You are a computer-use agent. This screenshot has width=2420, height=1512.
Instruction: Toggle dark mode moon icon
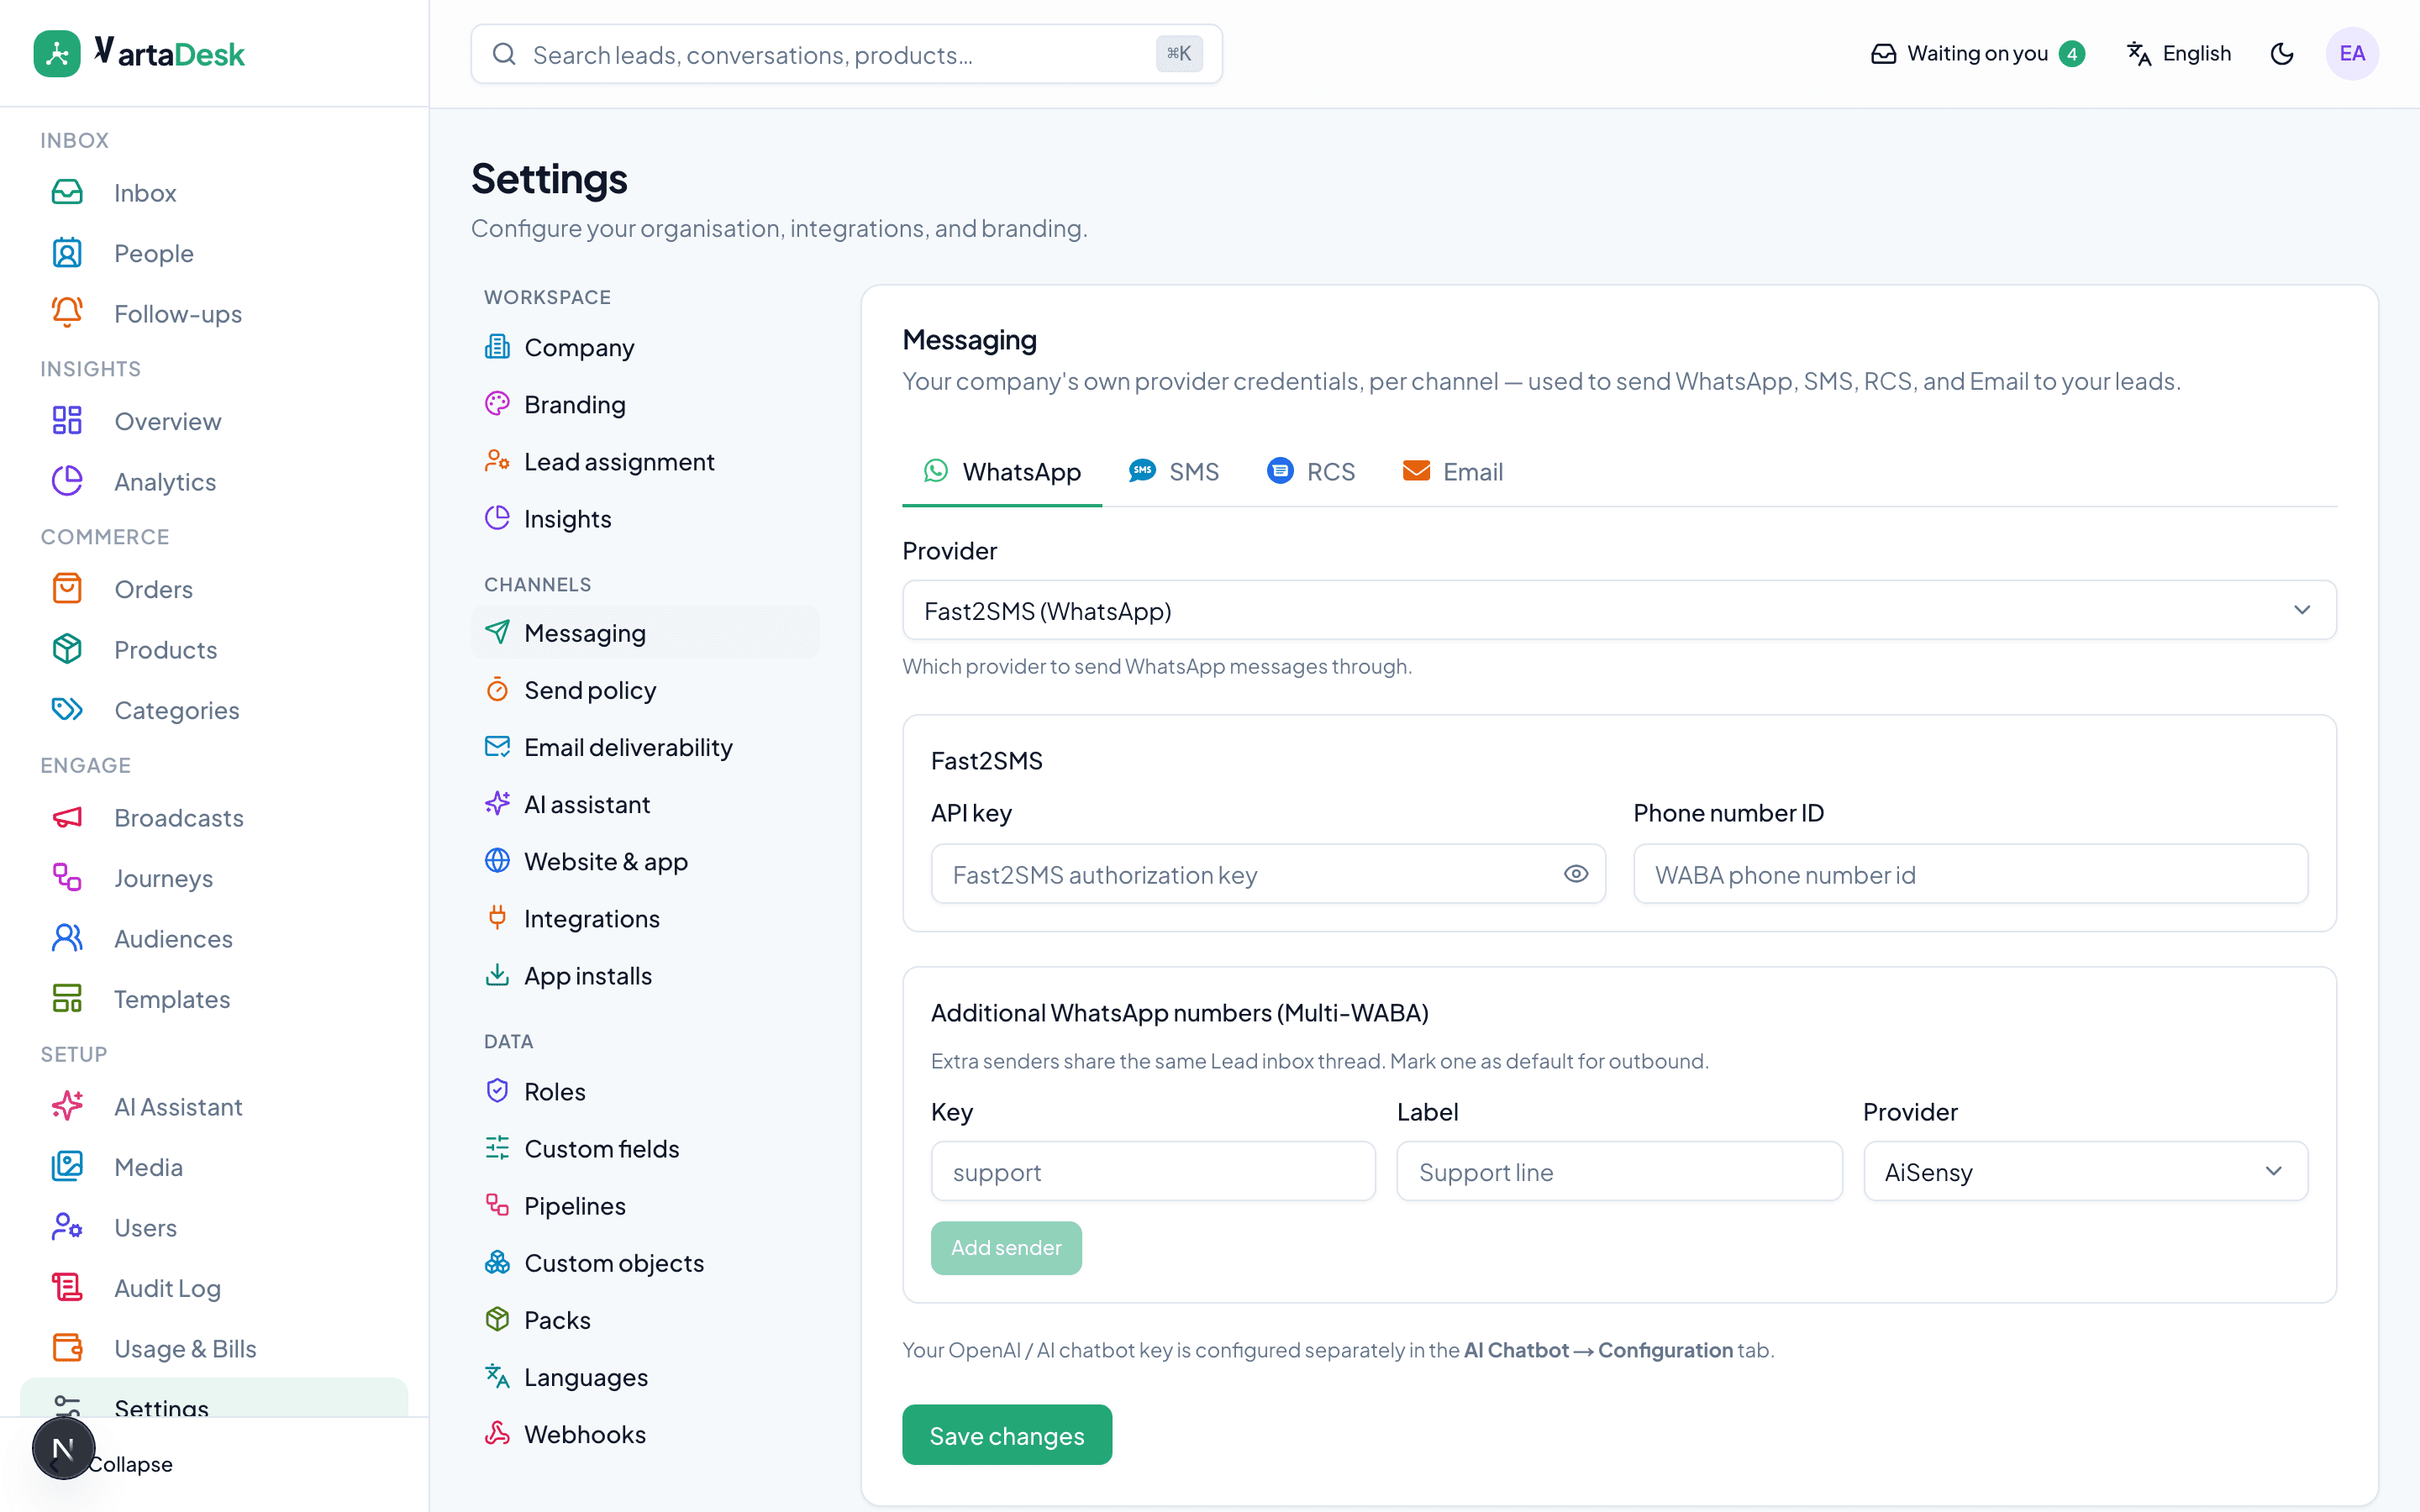2282,54
